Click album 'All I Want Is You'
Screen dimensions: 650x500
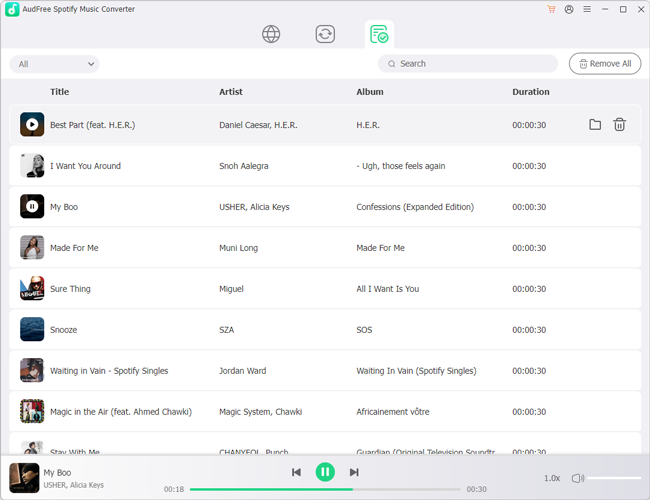coord(388,289)
